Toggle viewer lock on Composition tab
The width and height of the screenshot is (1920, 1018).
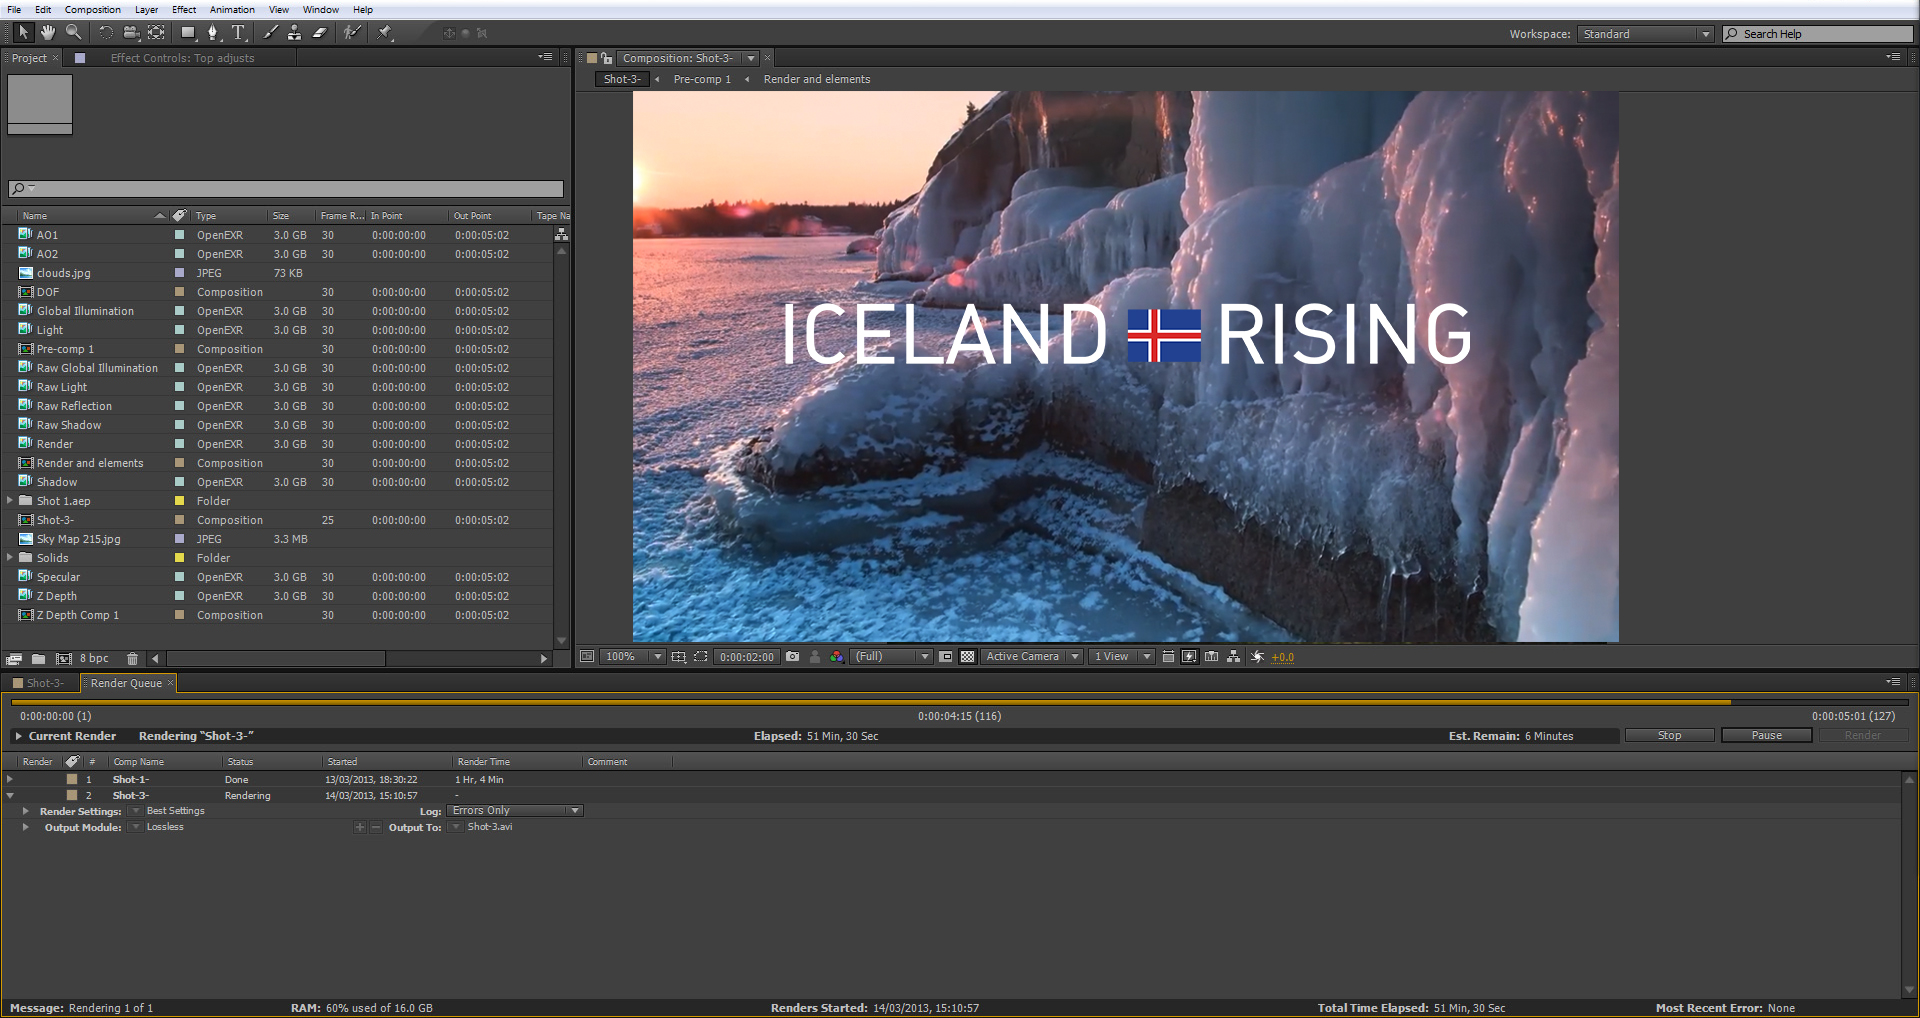(x=607, y=58)
